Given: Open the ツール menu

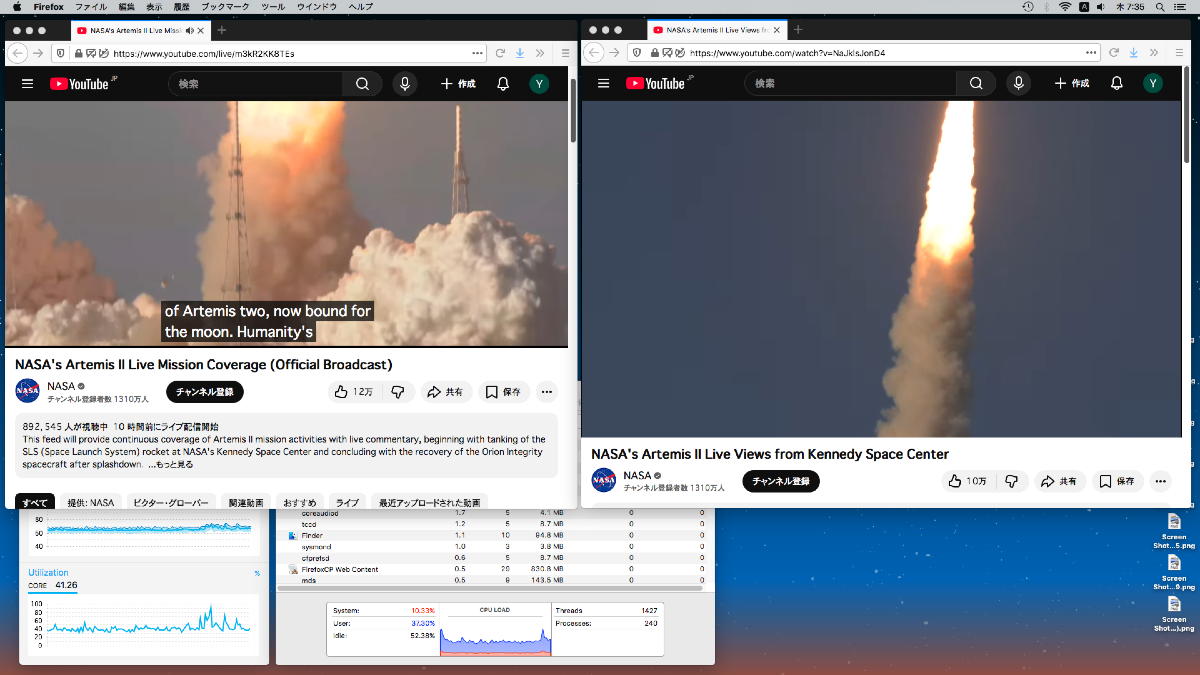Looking at the screenshot, I should 272,7.
